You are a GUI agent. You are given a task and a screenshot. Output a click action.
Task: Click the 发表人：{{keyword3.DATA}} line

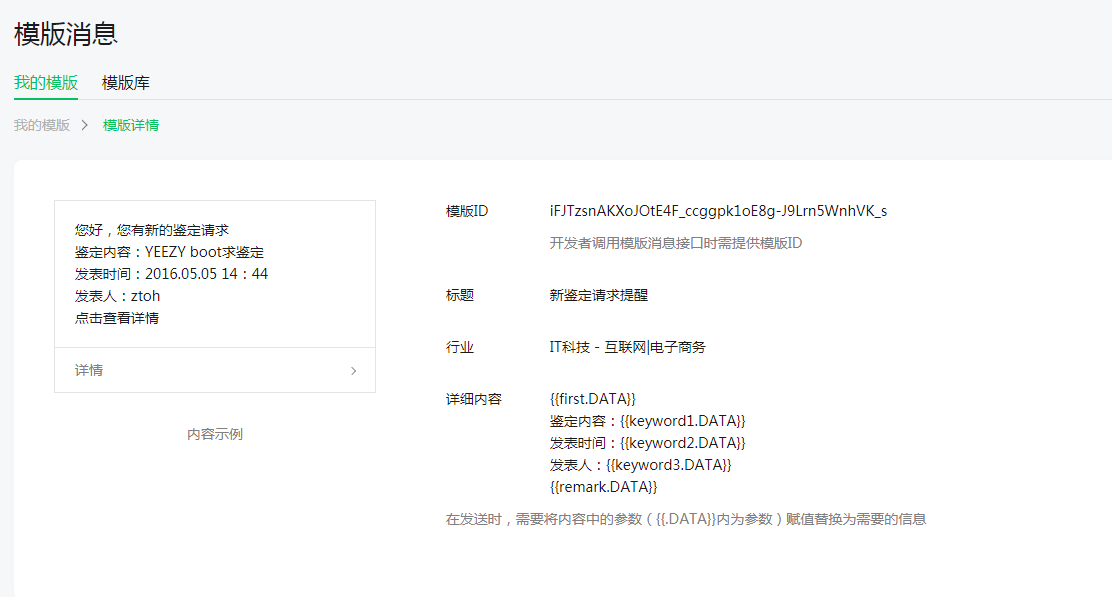640,465
